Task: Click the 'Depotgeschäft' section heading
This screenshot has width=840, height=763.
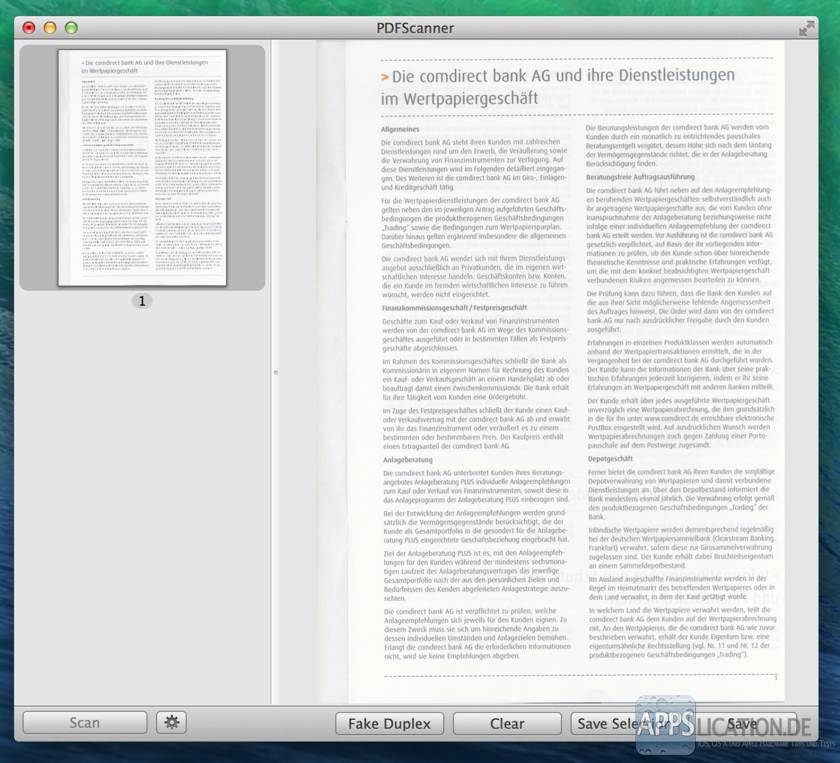Action: (x=610, y=459)
